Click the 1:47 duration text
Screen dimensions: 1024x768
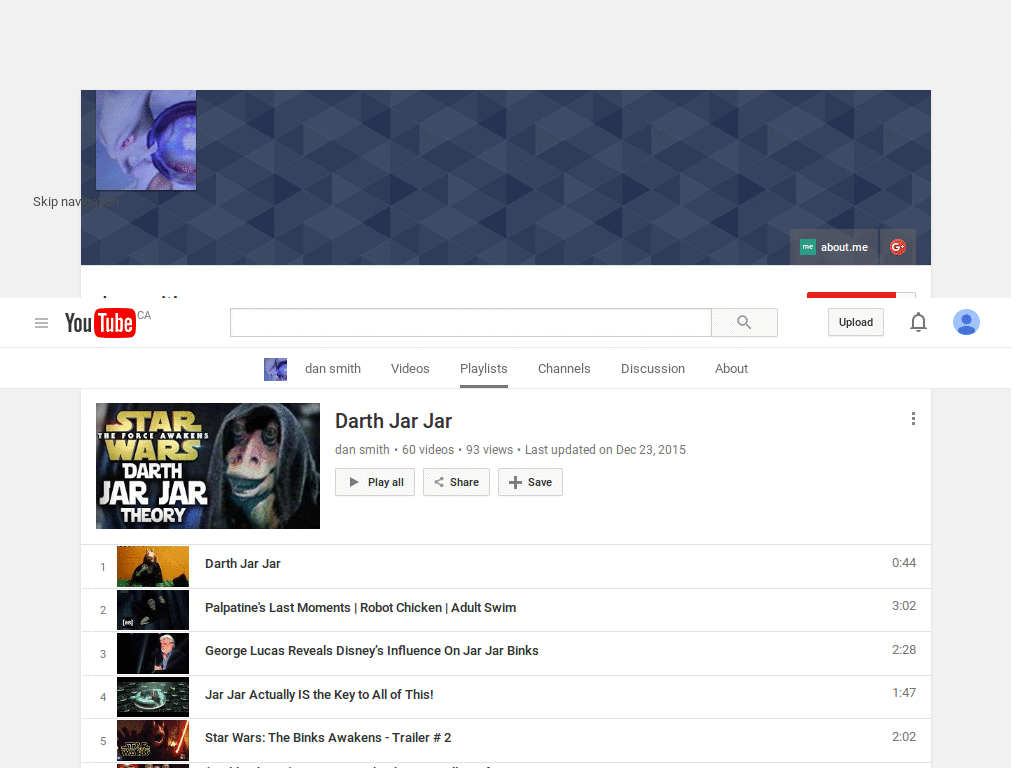pyautogui.click(x=904, y=693)
